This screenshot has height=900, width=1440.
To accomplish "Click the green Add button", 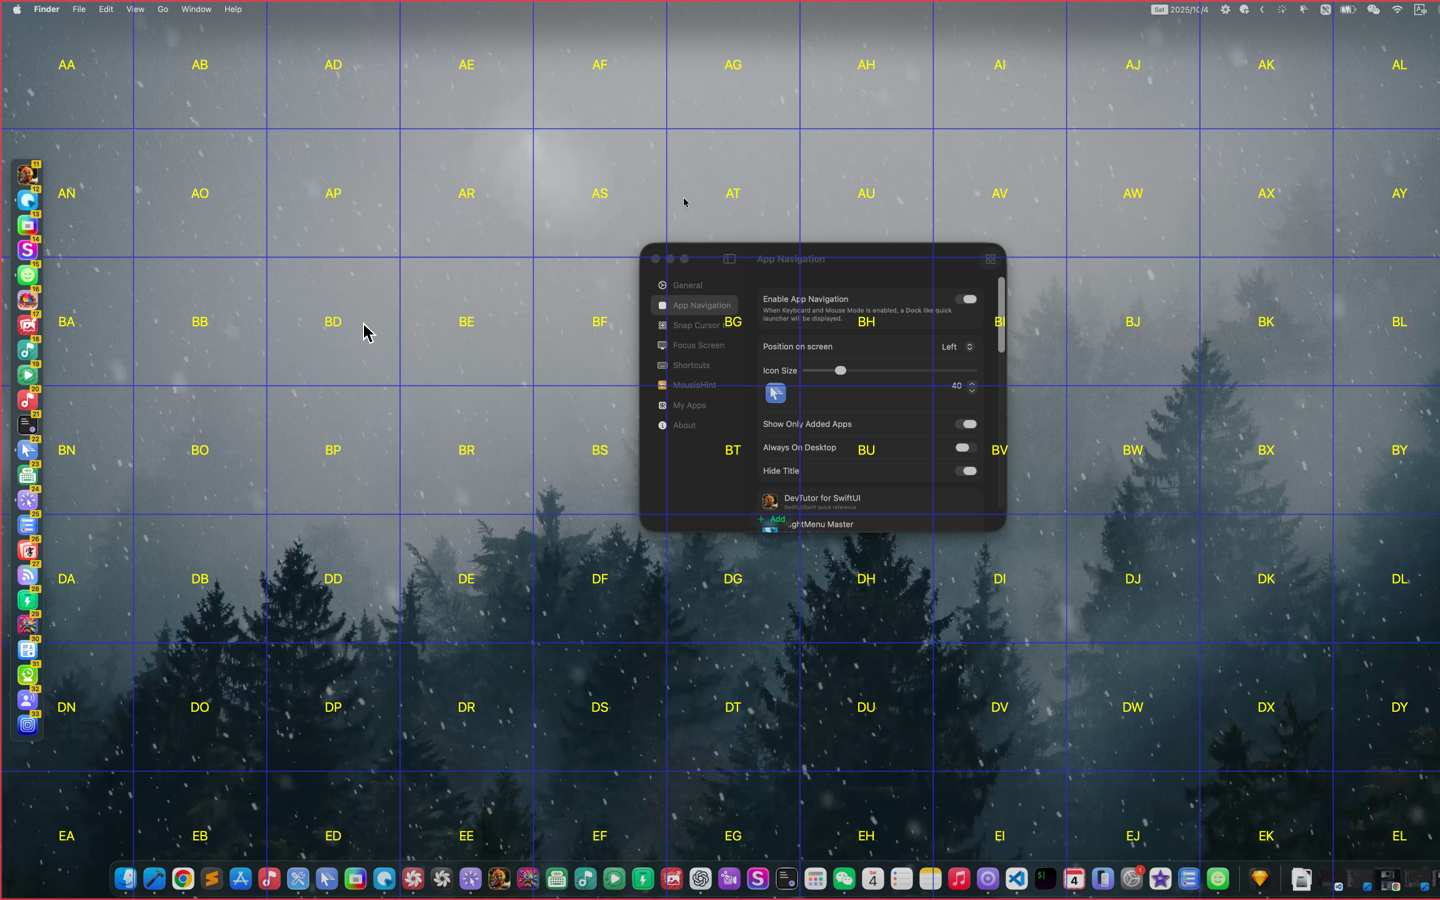I will tap(772, 519).
